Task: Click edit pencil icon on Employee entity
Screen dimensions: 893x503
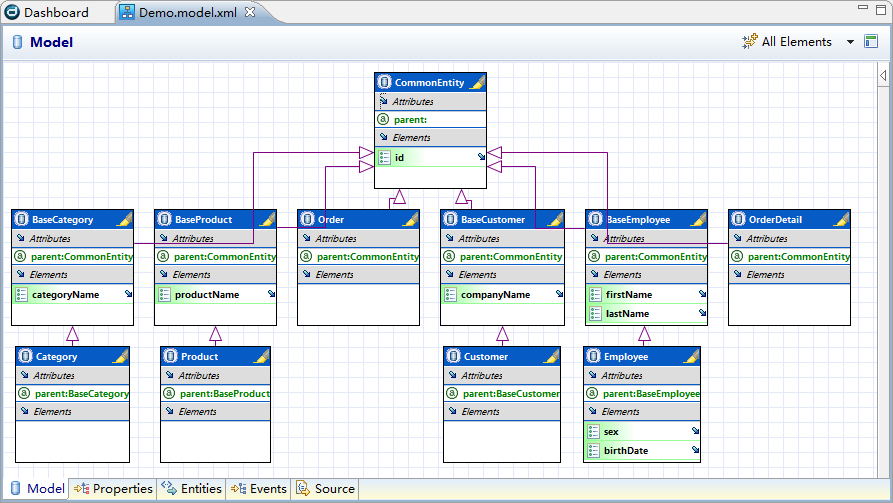Action: coord(691,356)
